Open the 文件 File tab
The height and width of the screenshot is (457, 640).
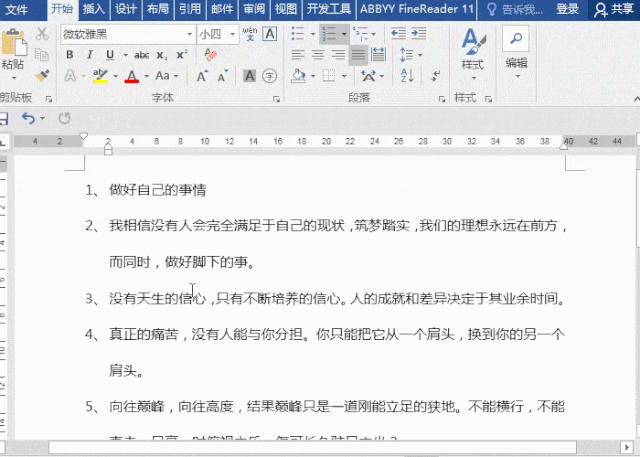coord(17,9)
